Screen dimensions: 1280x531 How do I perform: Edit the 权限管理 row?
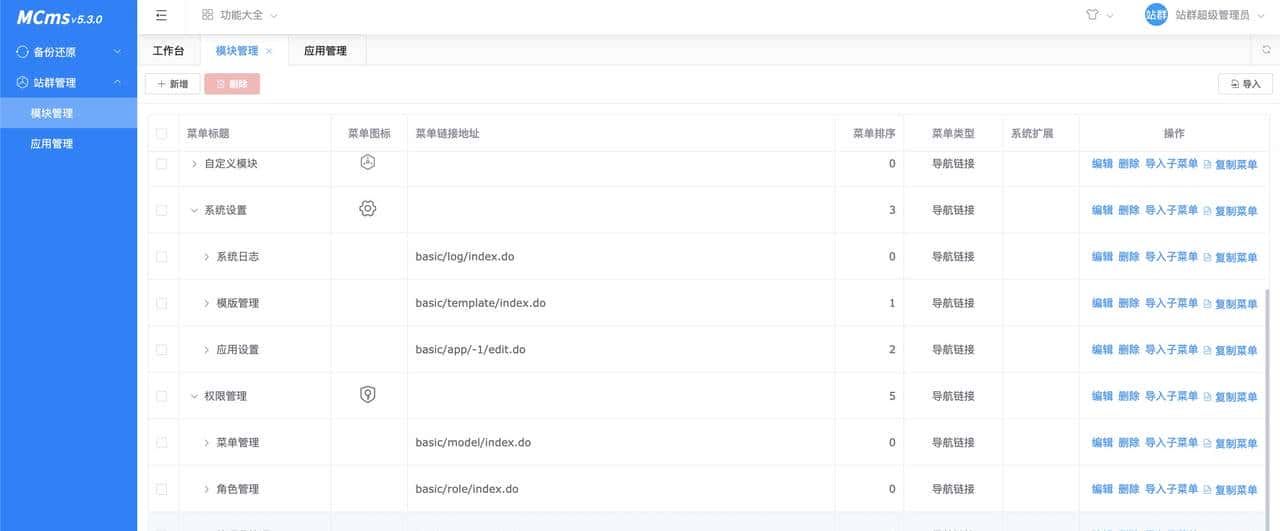tap(1102, 396)
